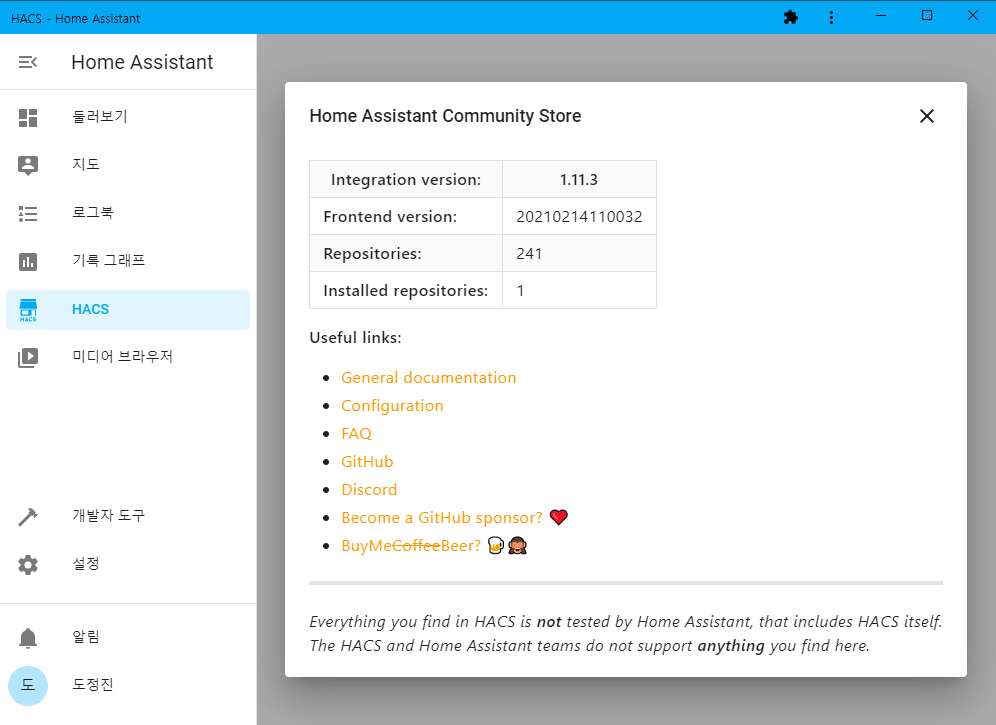Open the three-dot menu in title bar
Screen dimensions: 996x725
[831, 17]
